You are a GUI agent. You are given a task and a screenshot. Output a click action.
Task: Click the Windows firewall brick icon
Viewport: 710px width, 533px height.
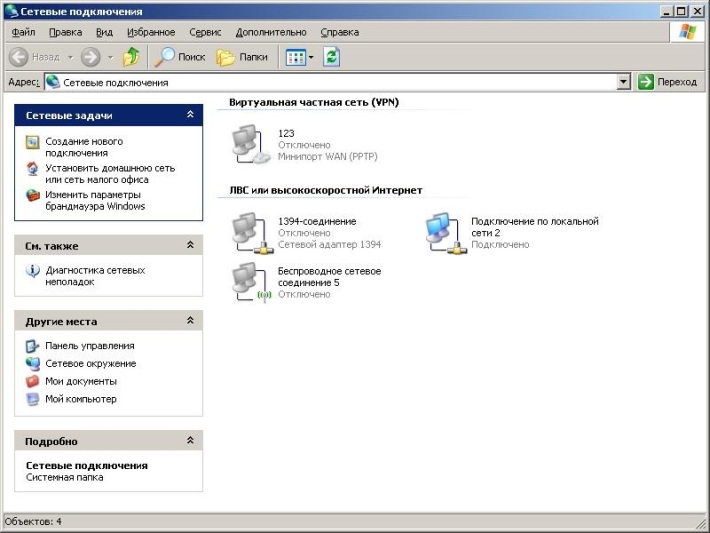(32, 196)
